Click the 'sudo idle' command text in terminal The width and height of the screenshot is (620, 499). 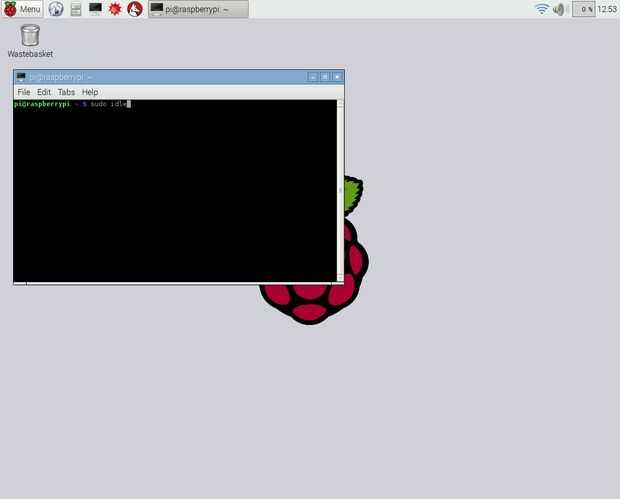109,104
